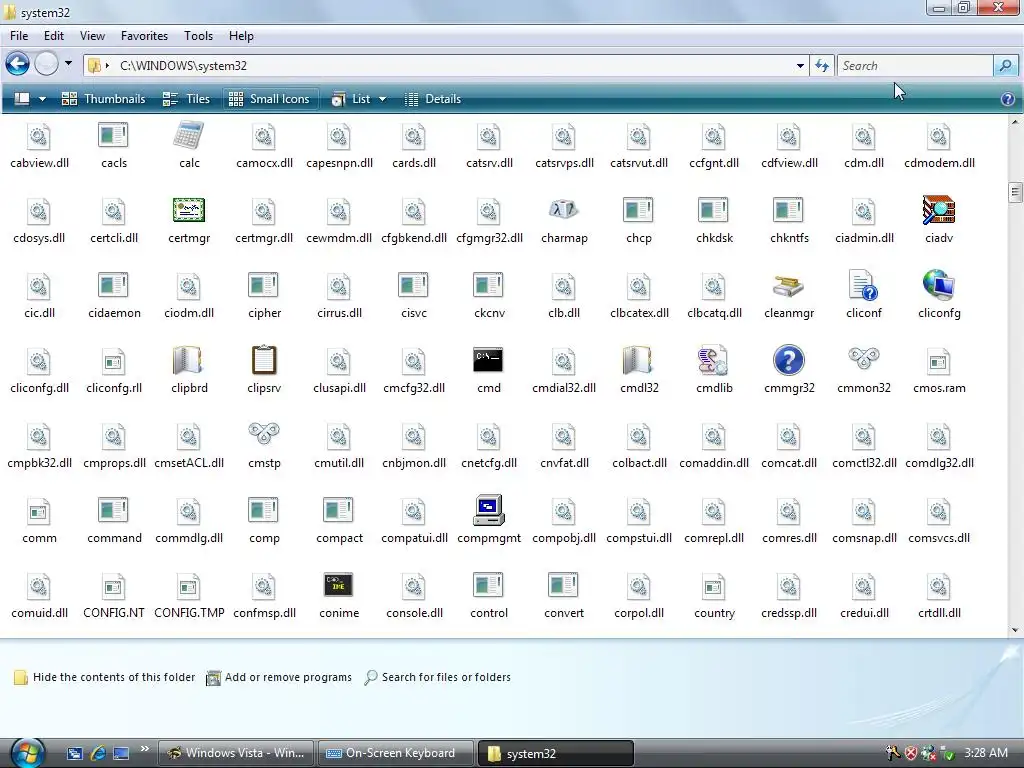
Task: Select the chkdsk program icon
Action: (x=713, y=210)
